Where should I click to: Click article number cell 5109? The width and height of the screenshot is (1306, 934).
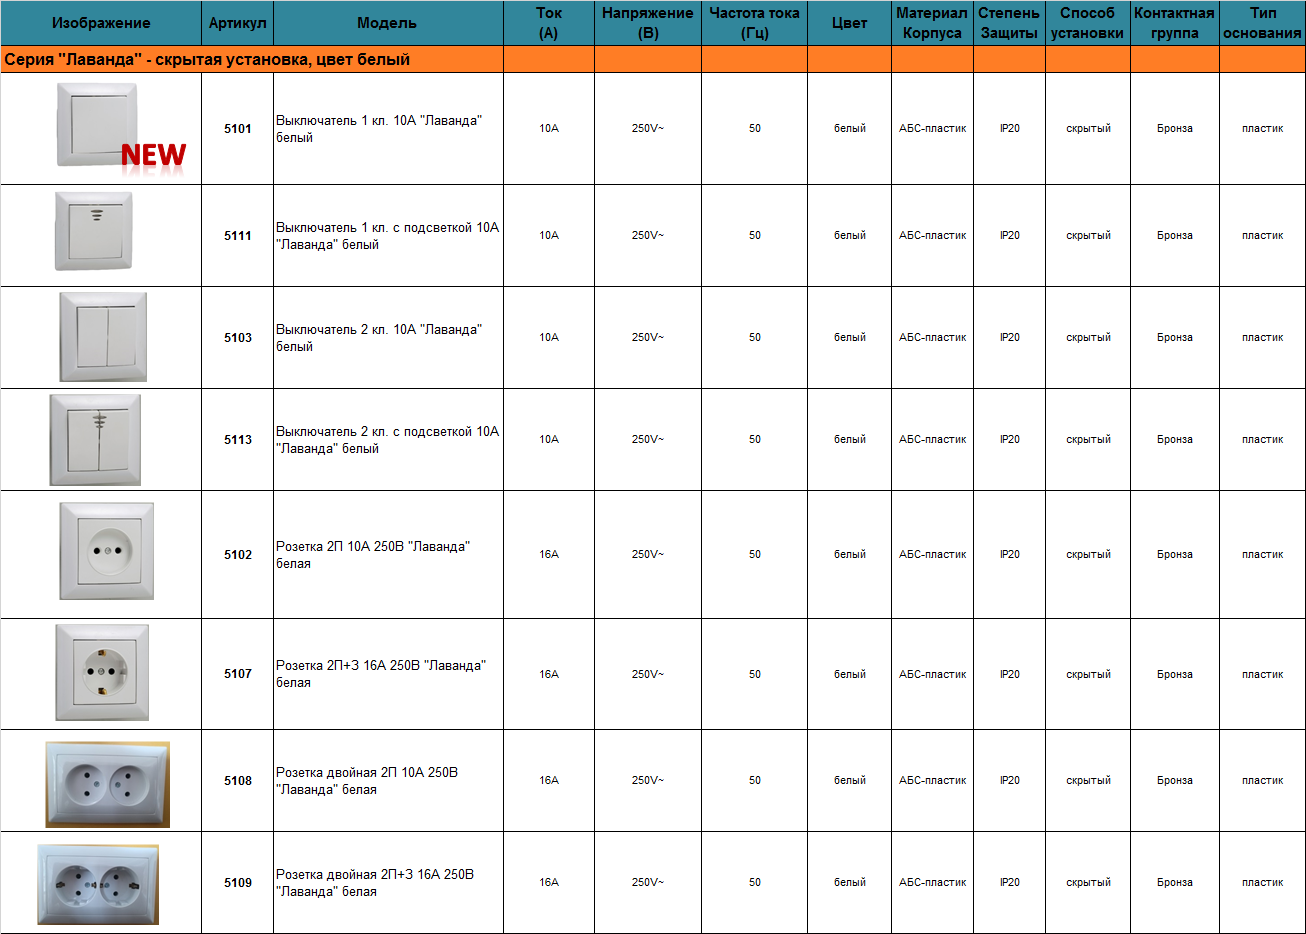[x=238, y=883]
